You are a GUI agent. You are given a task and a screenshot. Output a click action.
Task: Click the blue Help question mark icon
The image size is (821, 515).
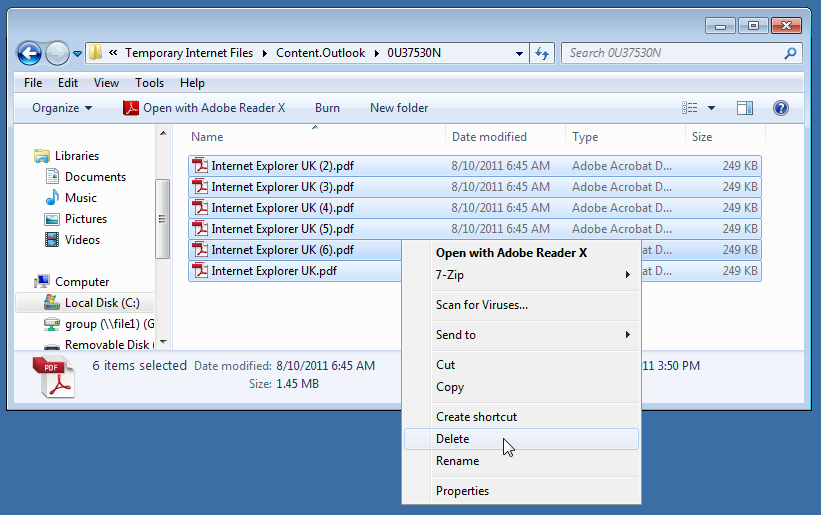(x=780, y=108)
